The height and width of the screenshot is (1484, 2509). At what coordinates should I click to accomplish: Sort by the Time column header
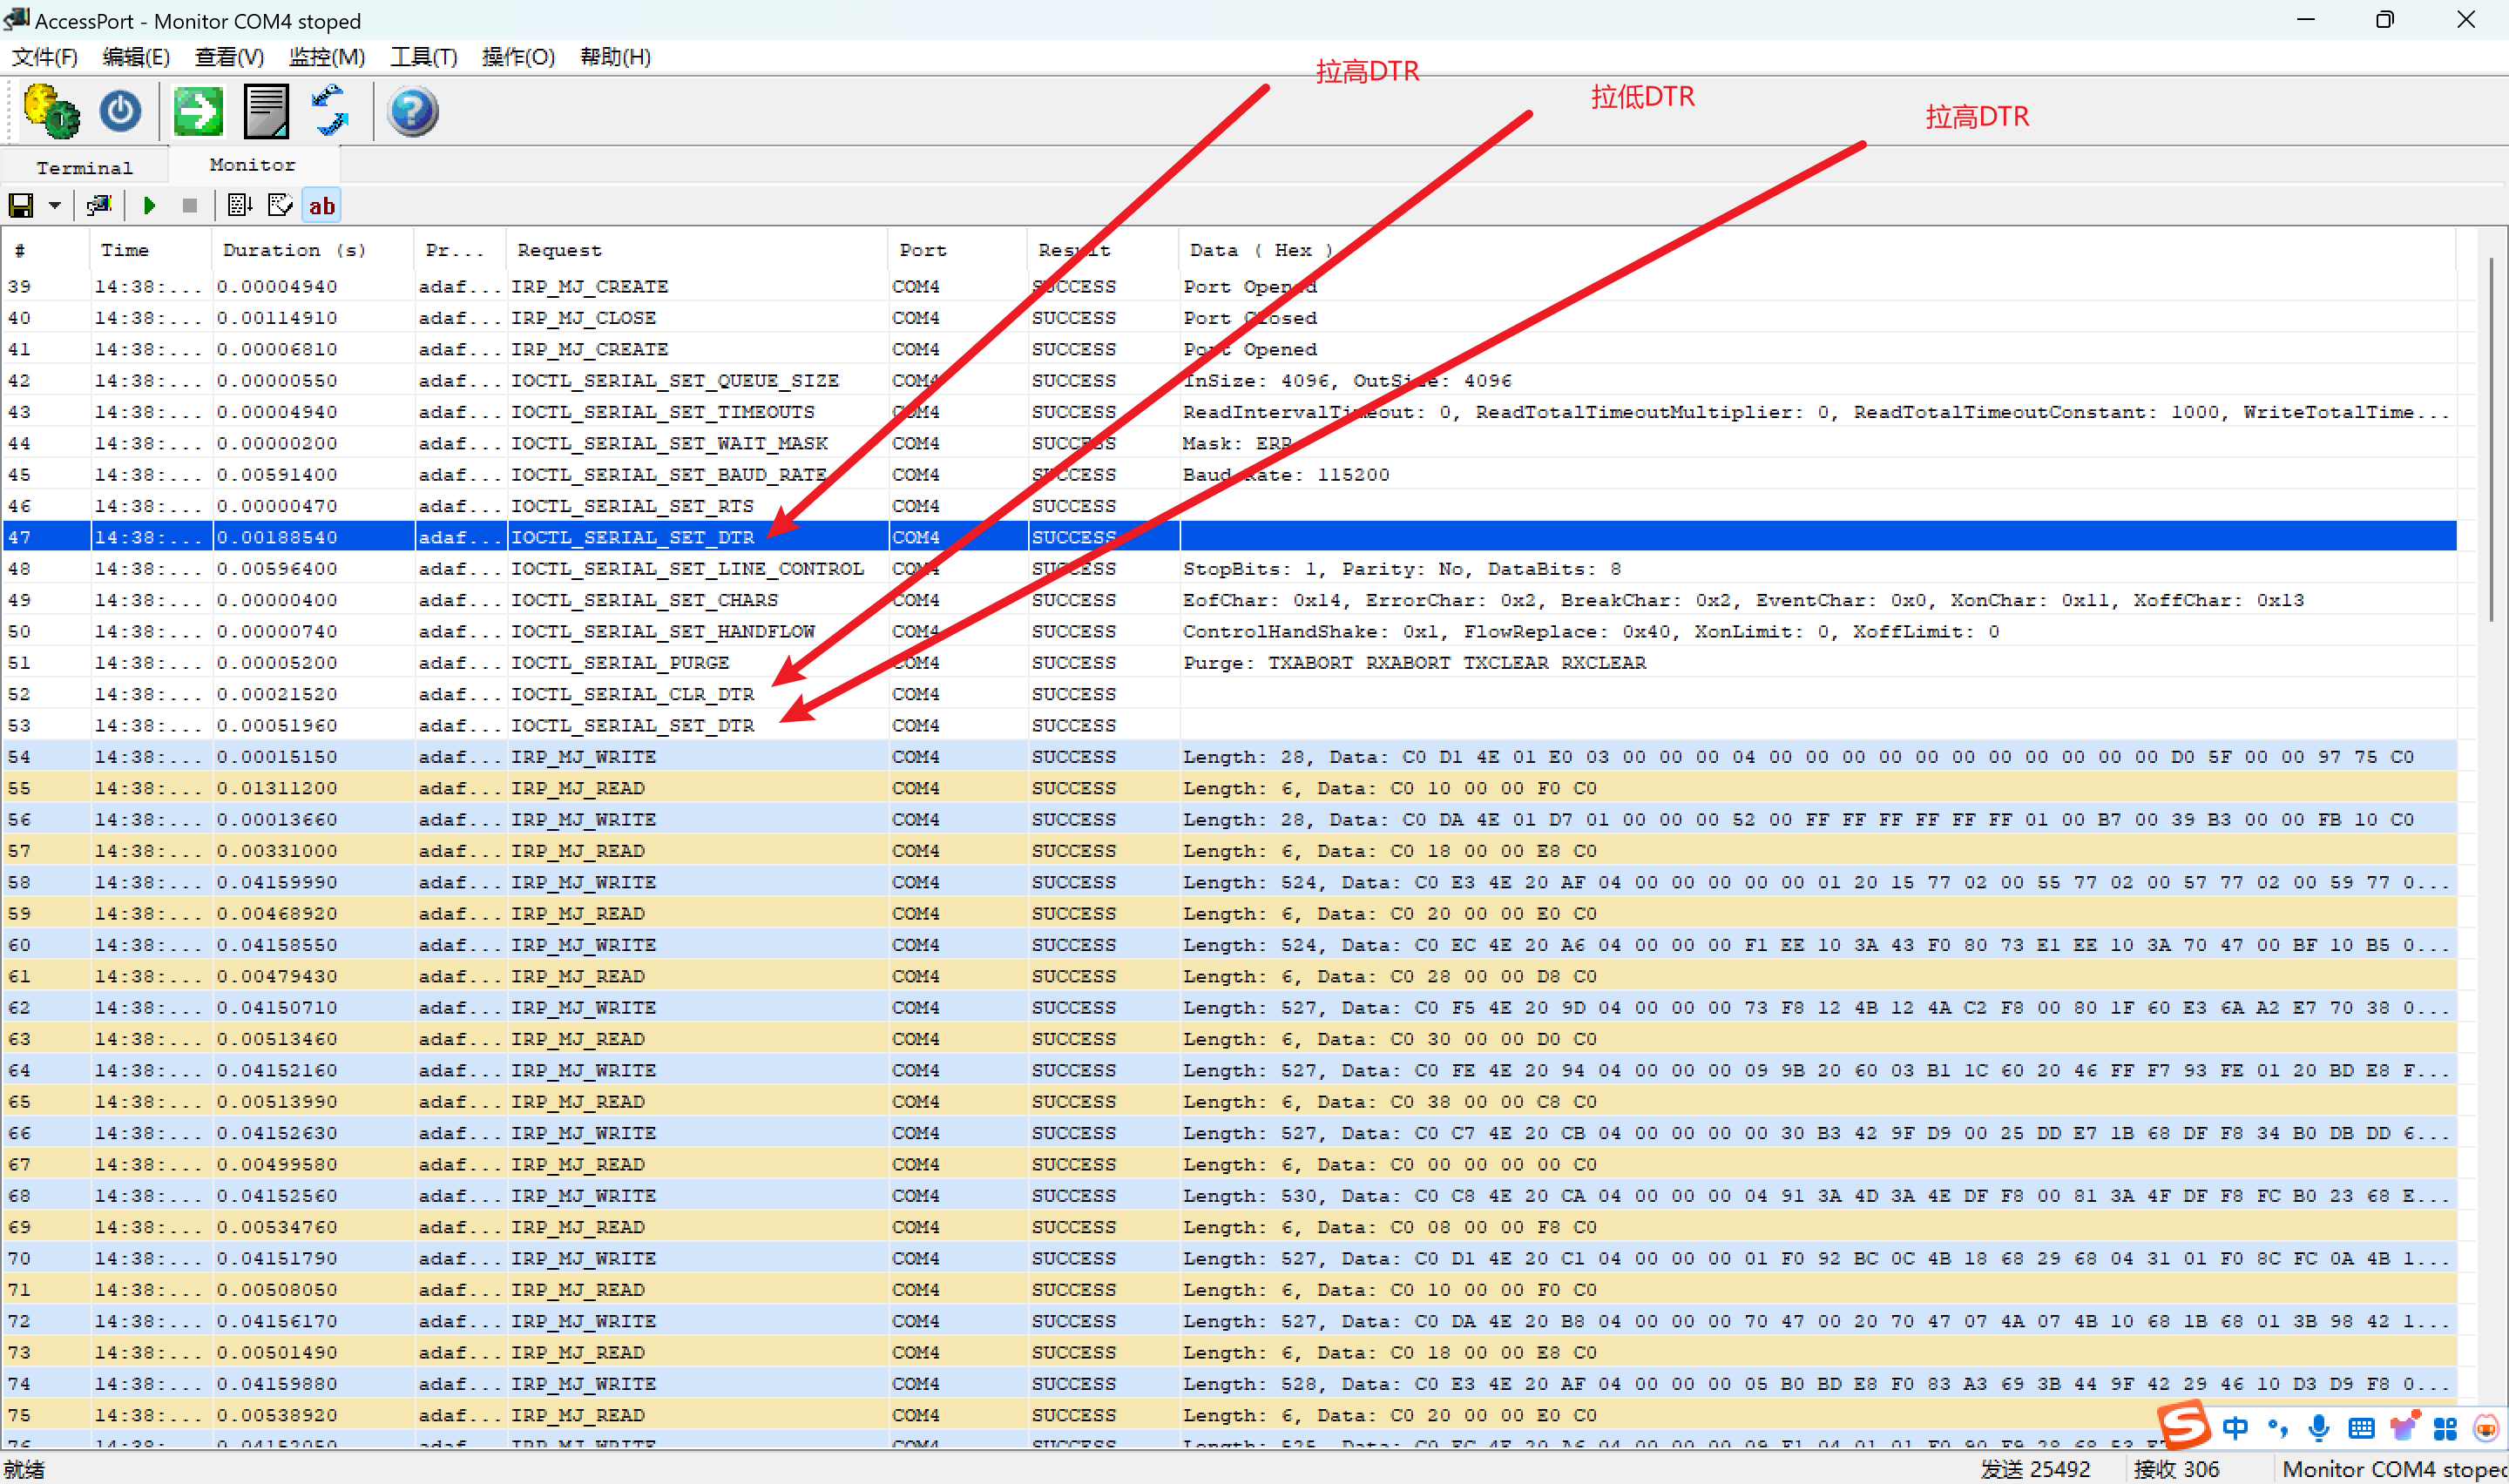[151, 251]
